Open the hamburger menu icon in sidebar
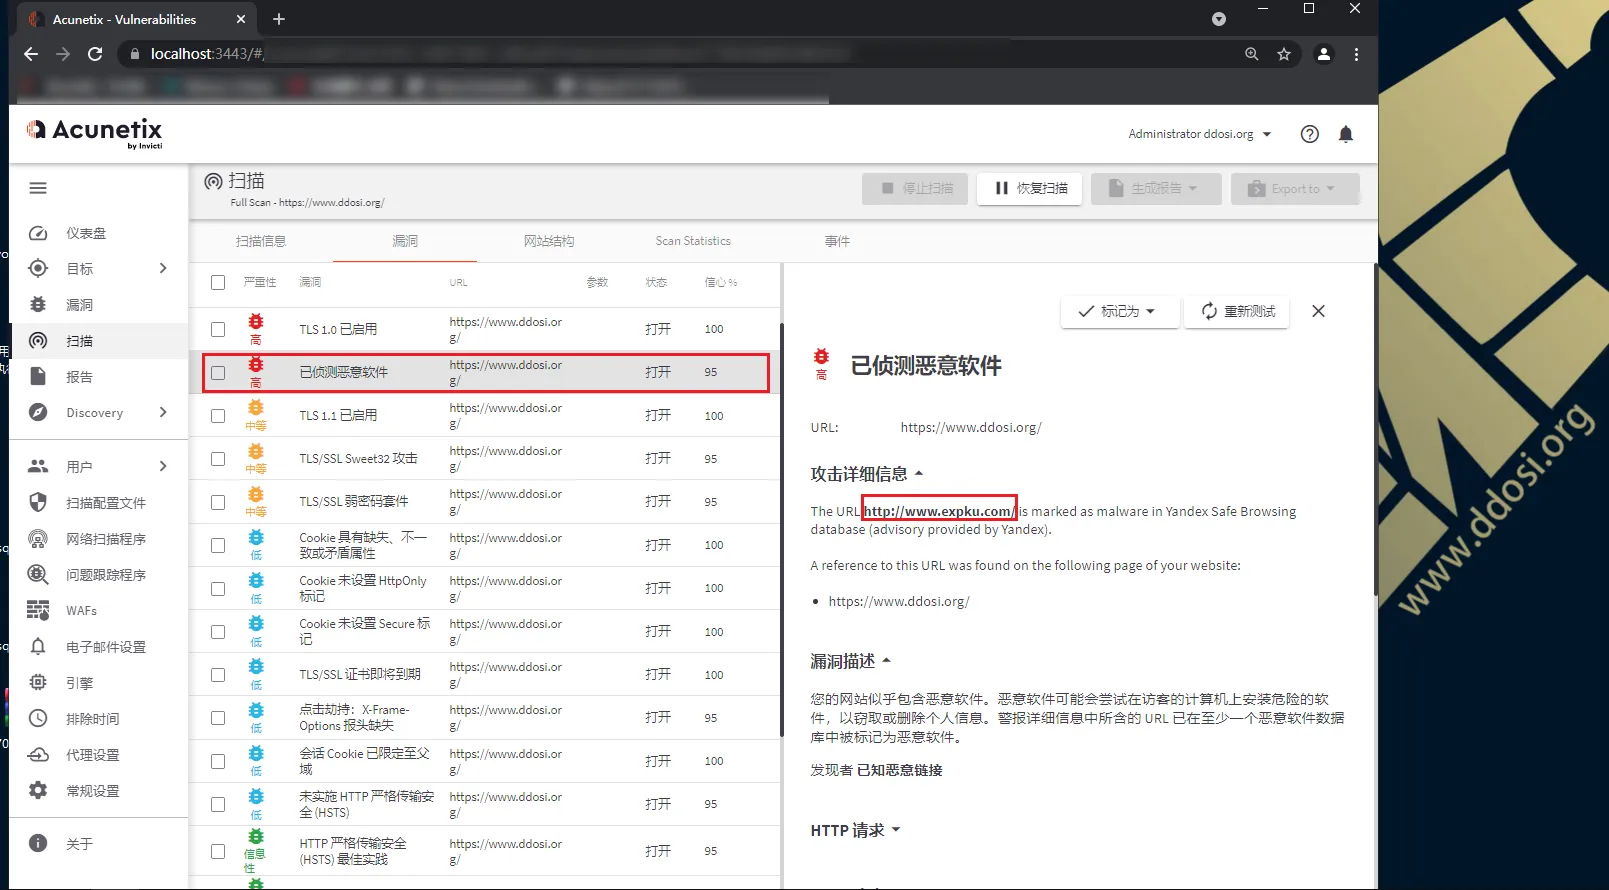 pos(38,188)
